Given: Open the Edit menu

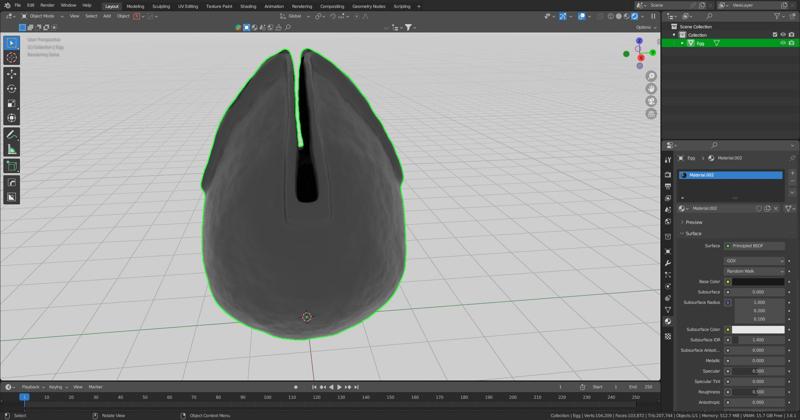Looking at the screenshot, I should tap(31, 6).
